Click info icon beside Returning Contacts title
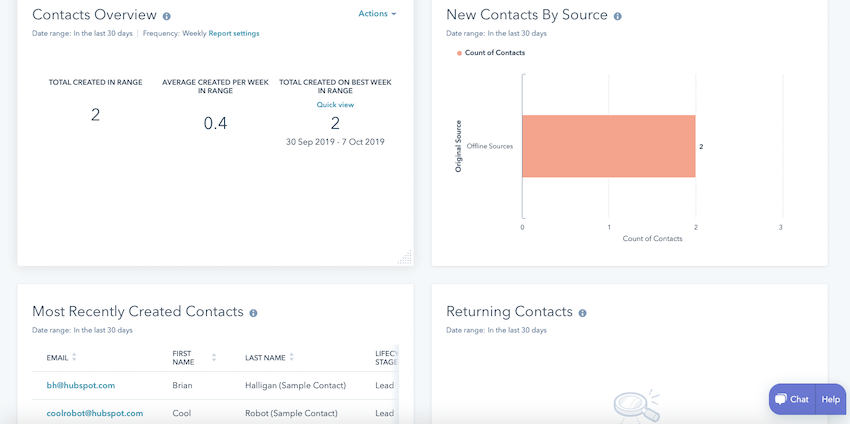Viewport: 850px width, 424px height. tap(582, 313)
